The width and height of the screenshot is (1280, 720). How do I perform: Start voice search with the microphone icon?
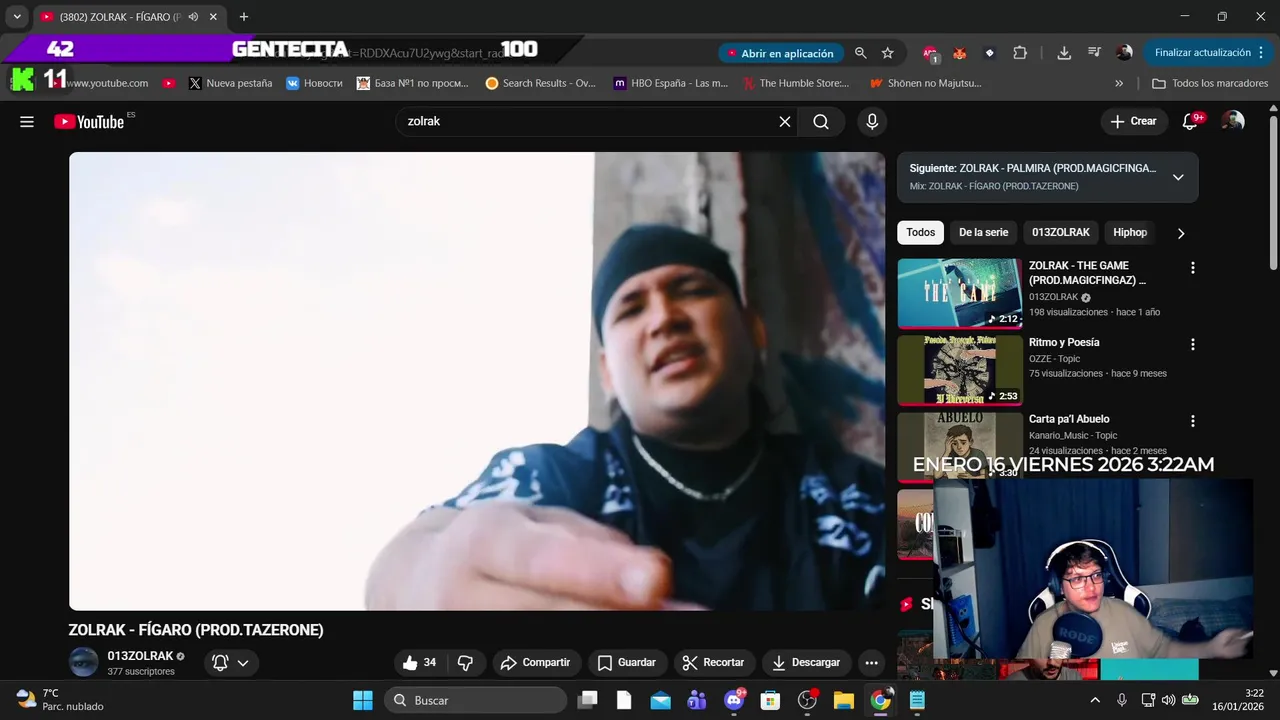tap(872, 122)
